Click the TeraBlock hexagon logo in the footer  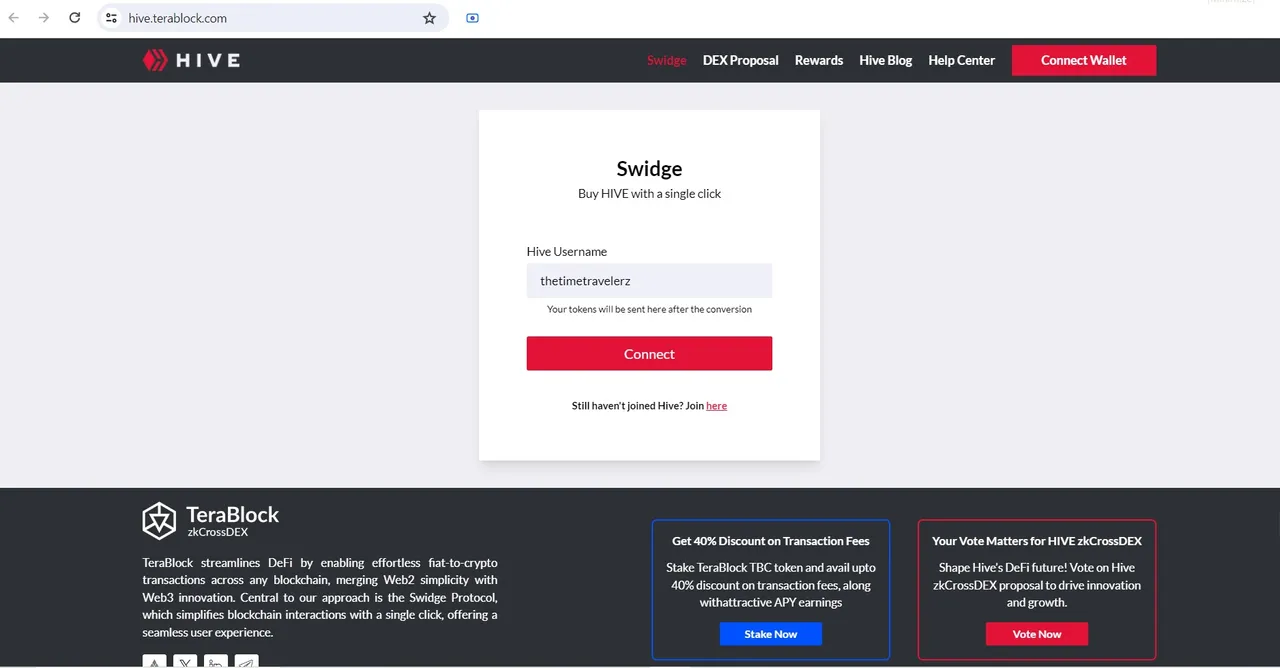click(159, 520)
